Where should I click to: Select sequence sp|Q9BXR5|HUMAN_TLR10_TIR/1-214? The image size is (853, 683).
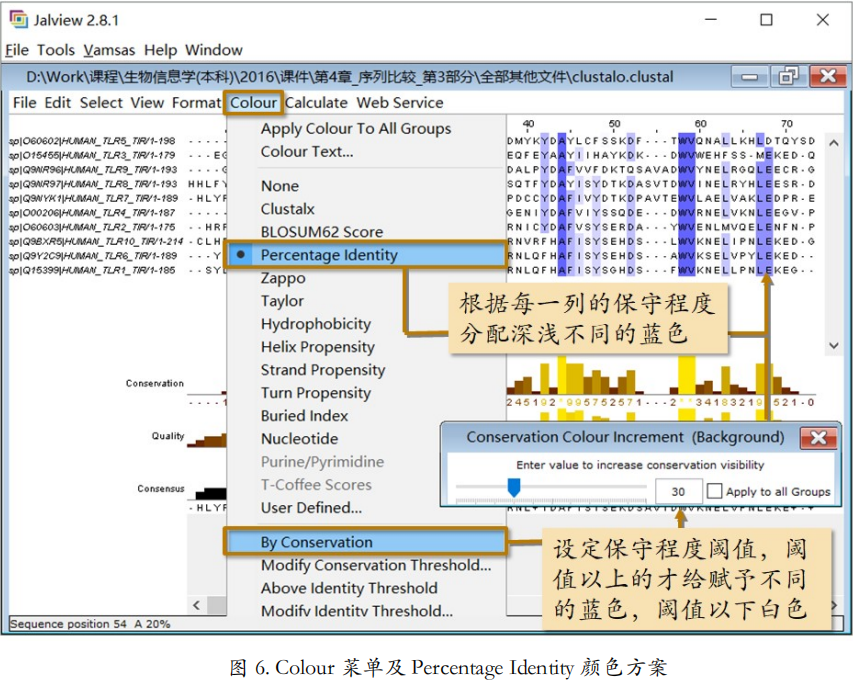[x=96, y=241]
